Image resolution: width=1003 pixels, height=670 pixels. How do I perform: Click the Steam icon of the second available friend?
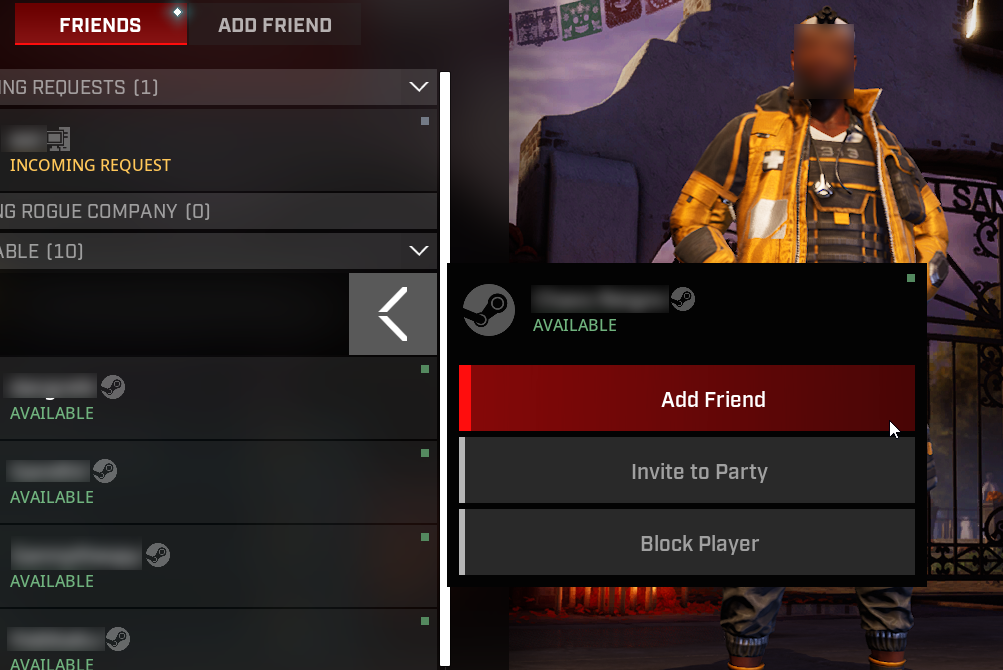point(105,471)
